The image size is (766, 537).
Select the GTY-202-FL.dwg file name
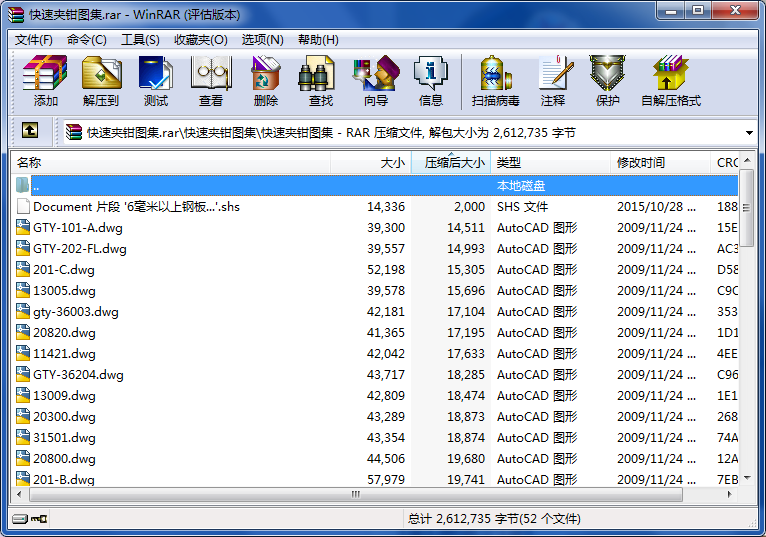pos(80,249)
